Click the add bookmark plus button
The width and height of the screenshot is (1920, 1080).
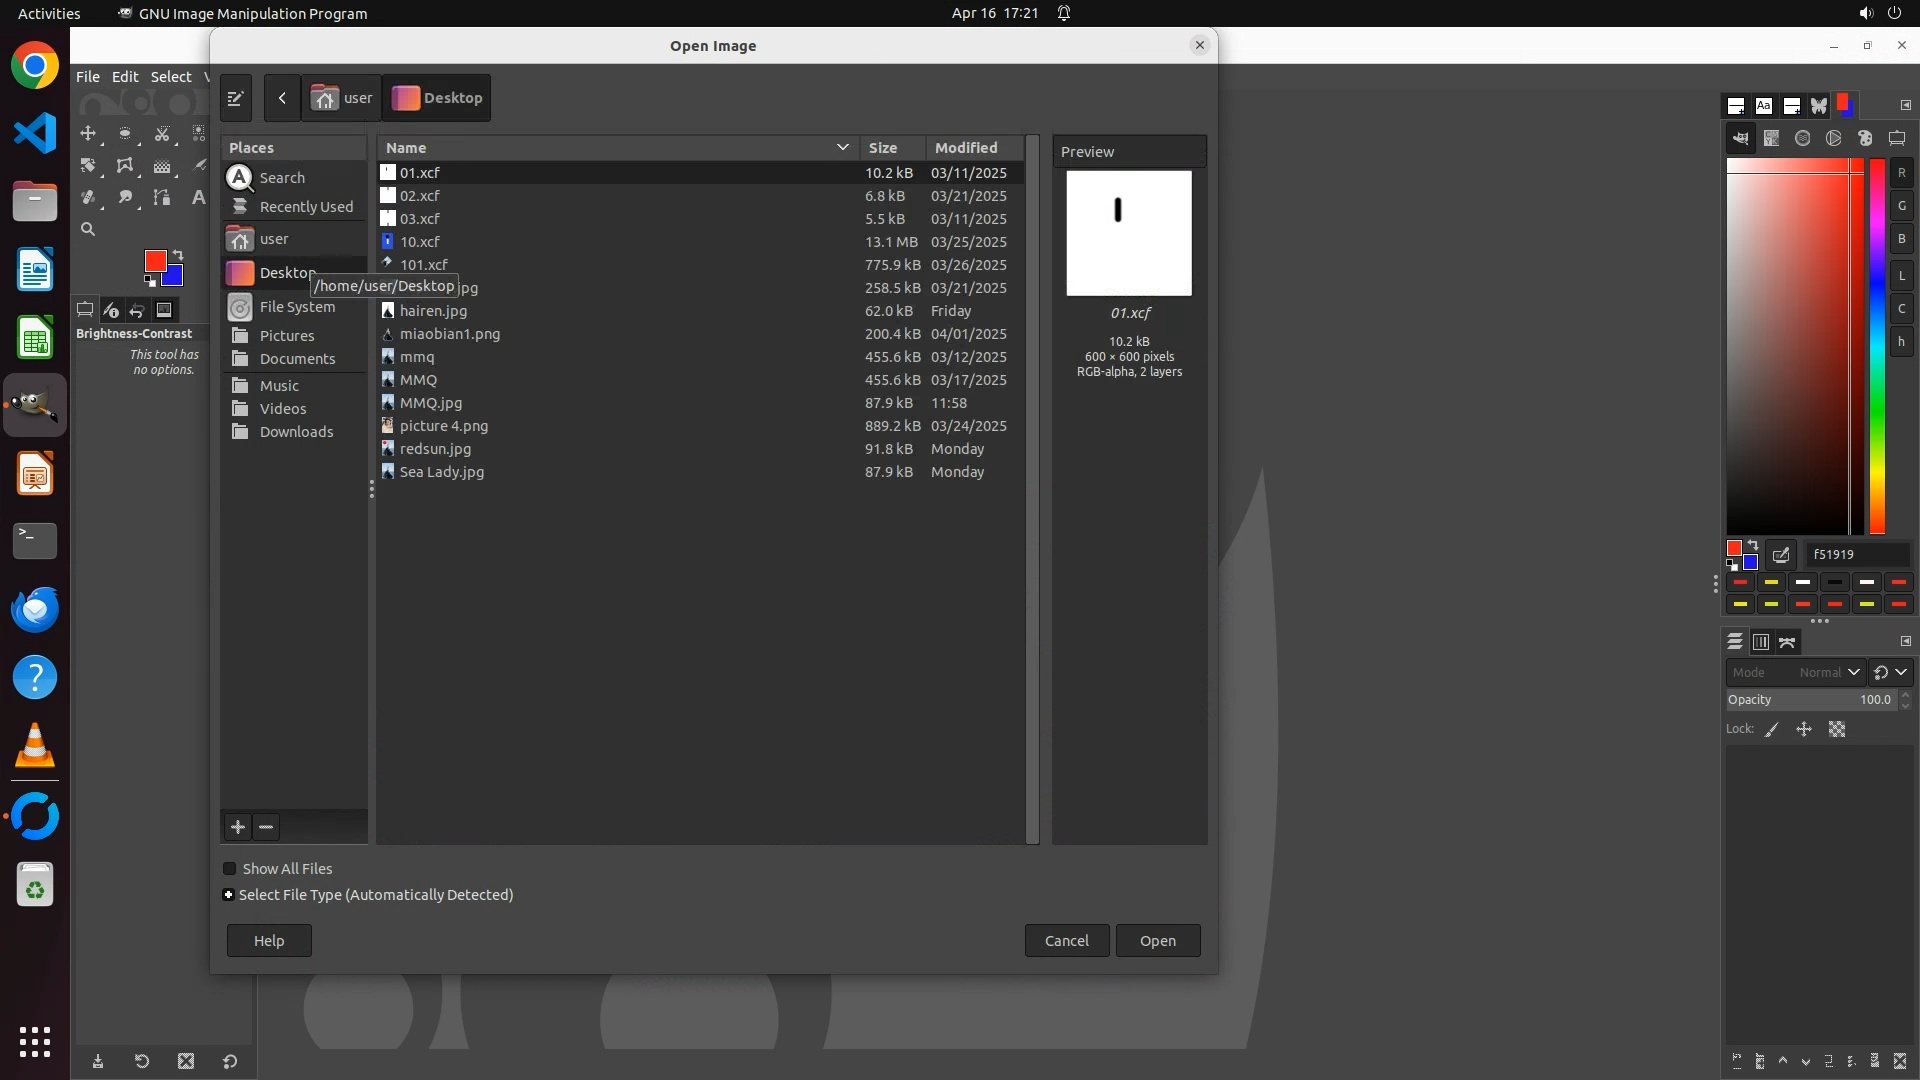pyautogui.click(x=237, y=827)
